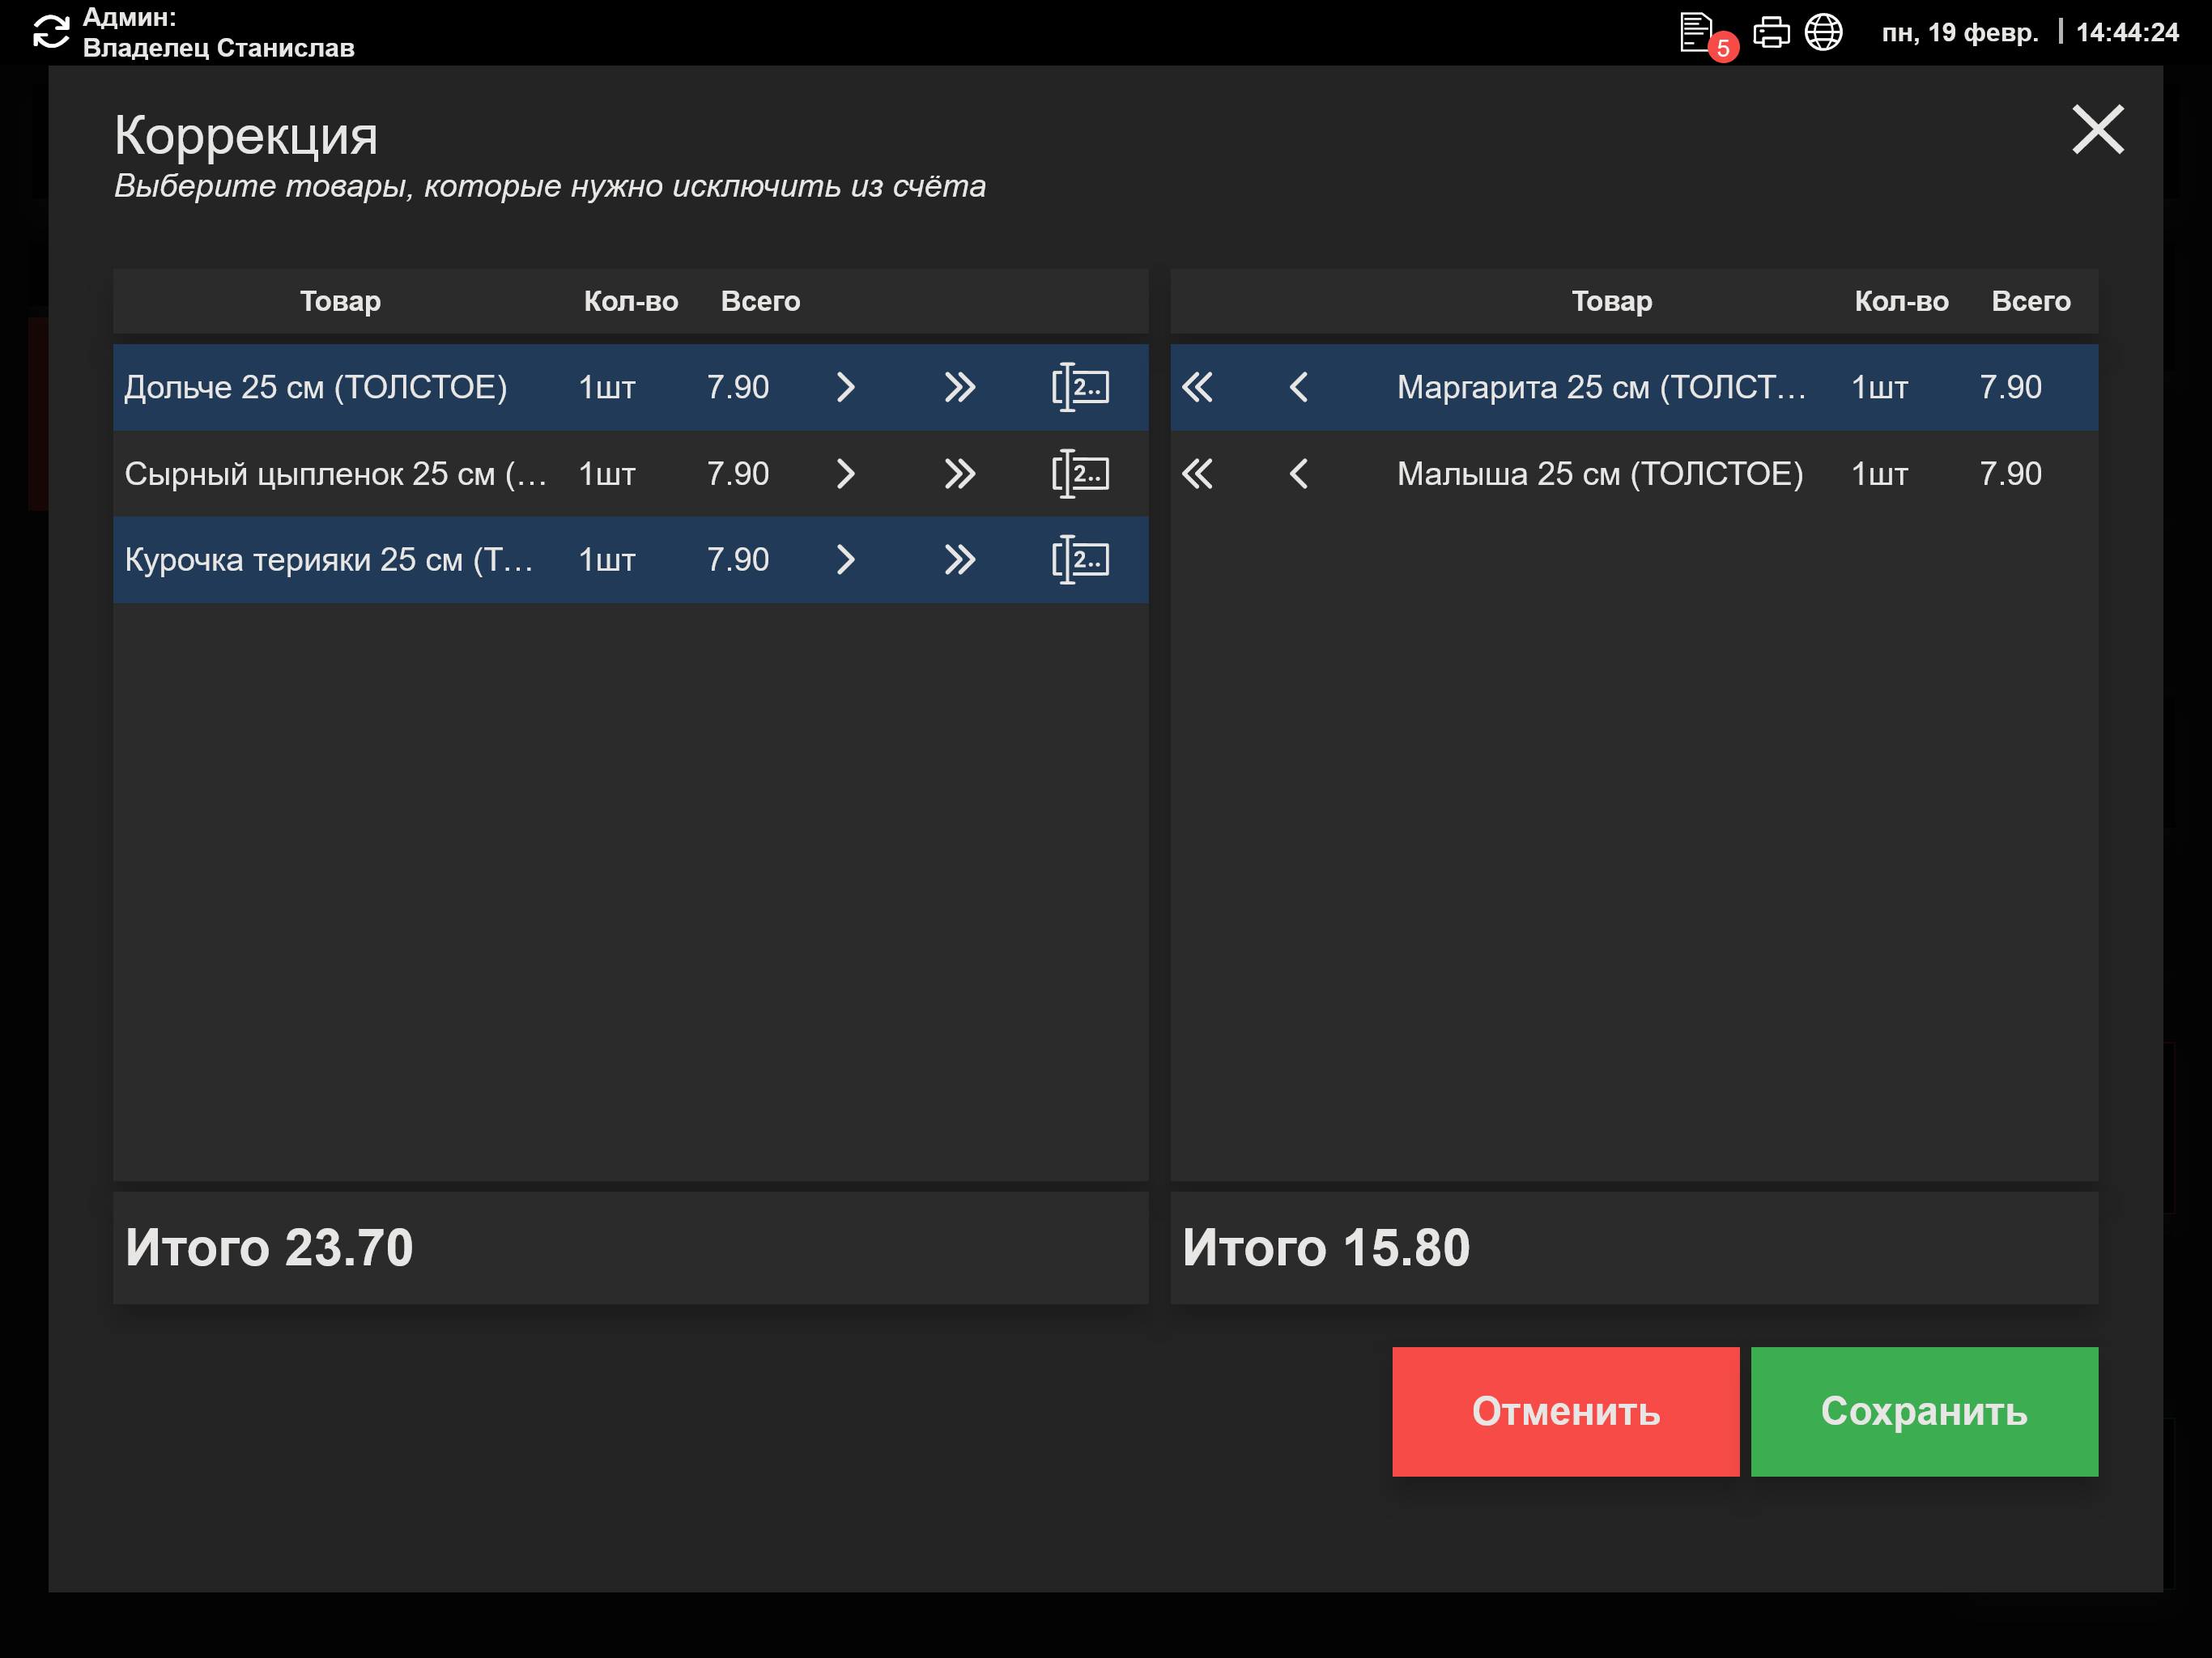The height and width of the screenshot is (1658, 2212).
Task: Click the Сохранить button
Action: [x=1924, y=1411]
